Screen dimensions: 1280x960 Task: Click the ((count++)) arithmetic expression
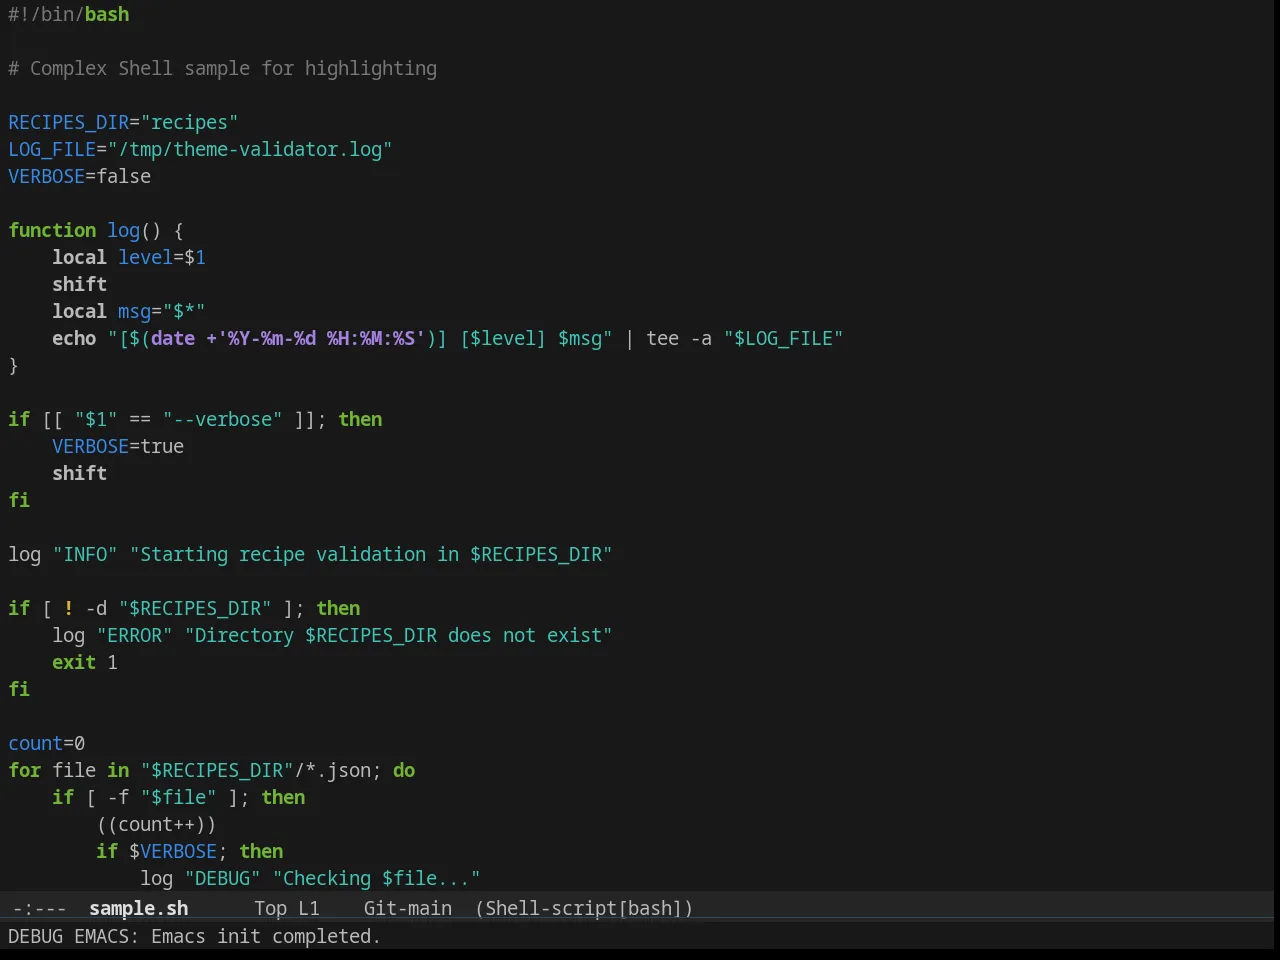point(156,824)
